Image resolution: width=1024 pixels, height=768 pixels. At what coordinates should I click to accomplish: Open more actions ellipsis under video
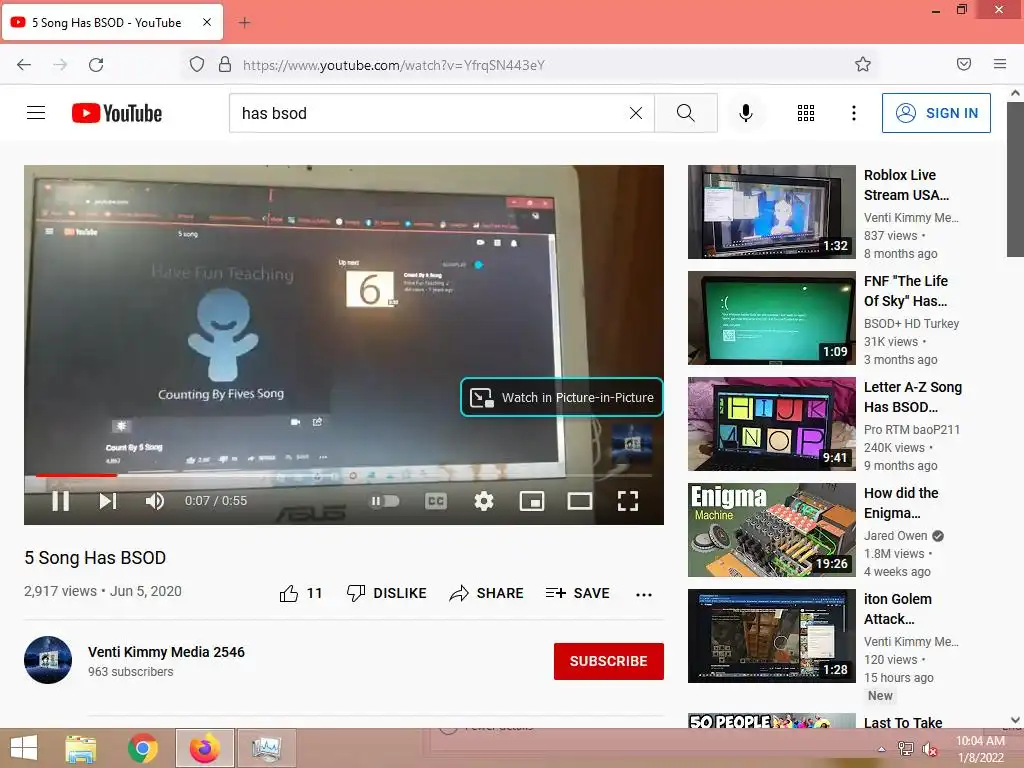pyautogui.click(x=644, y=594)
